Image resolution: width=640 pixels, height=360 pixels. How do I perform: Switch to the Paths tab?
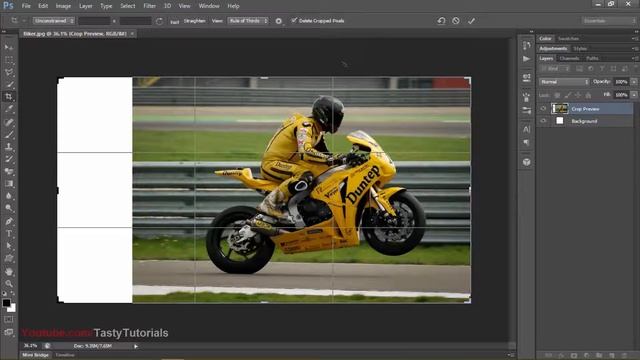(592, 58)
